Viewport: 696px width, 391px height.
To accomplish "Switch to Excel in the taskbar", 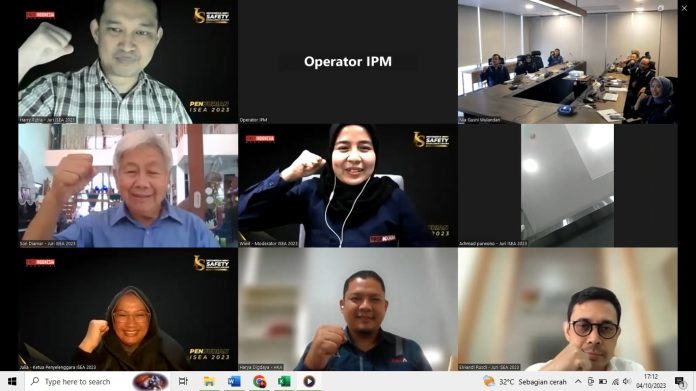I will pos(284,381).
